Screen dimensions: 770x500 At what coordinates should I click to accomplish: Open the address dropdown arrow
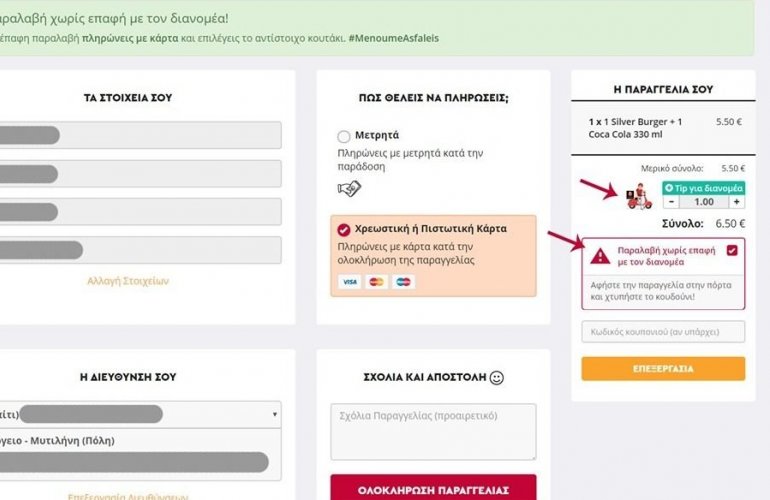pyautogui.click(x=275, y=414)
